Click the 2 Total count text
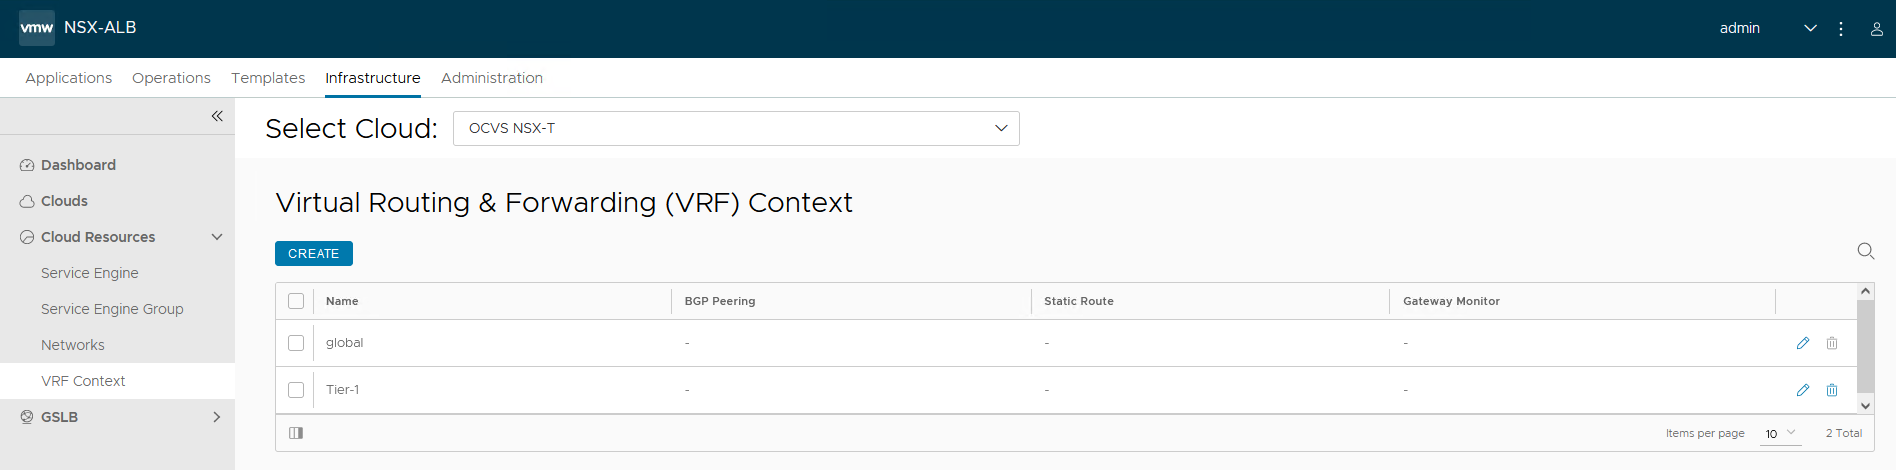Screen dimensions: 1896x470 1844,433
